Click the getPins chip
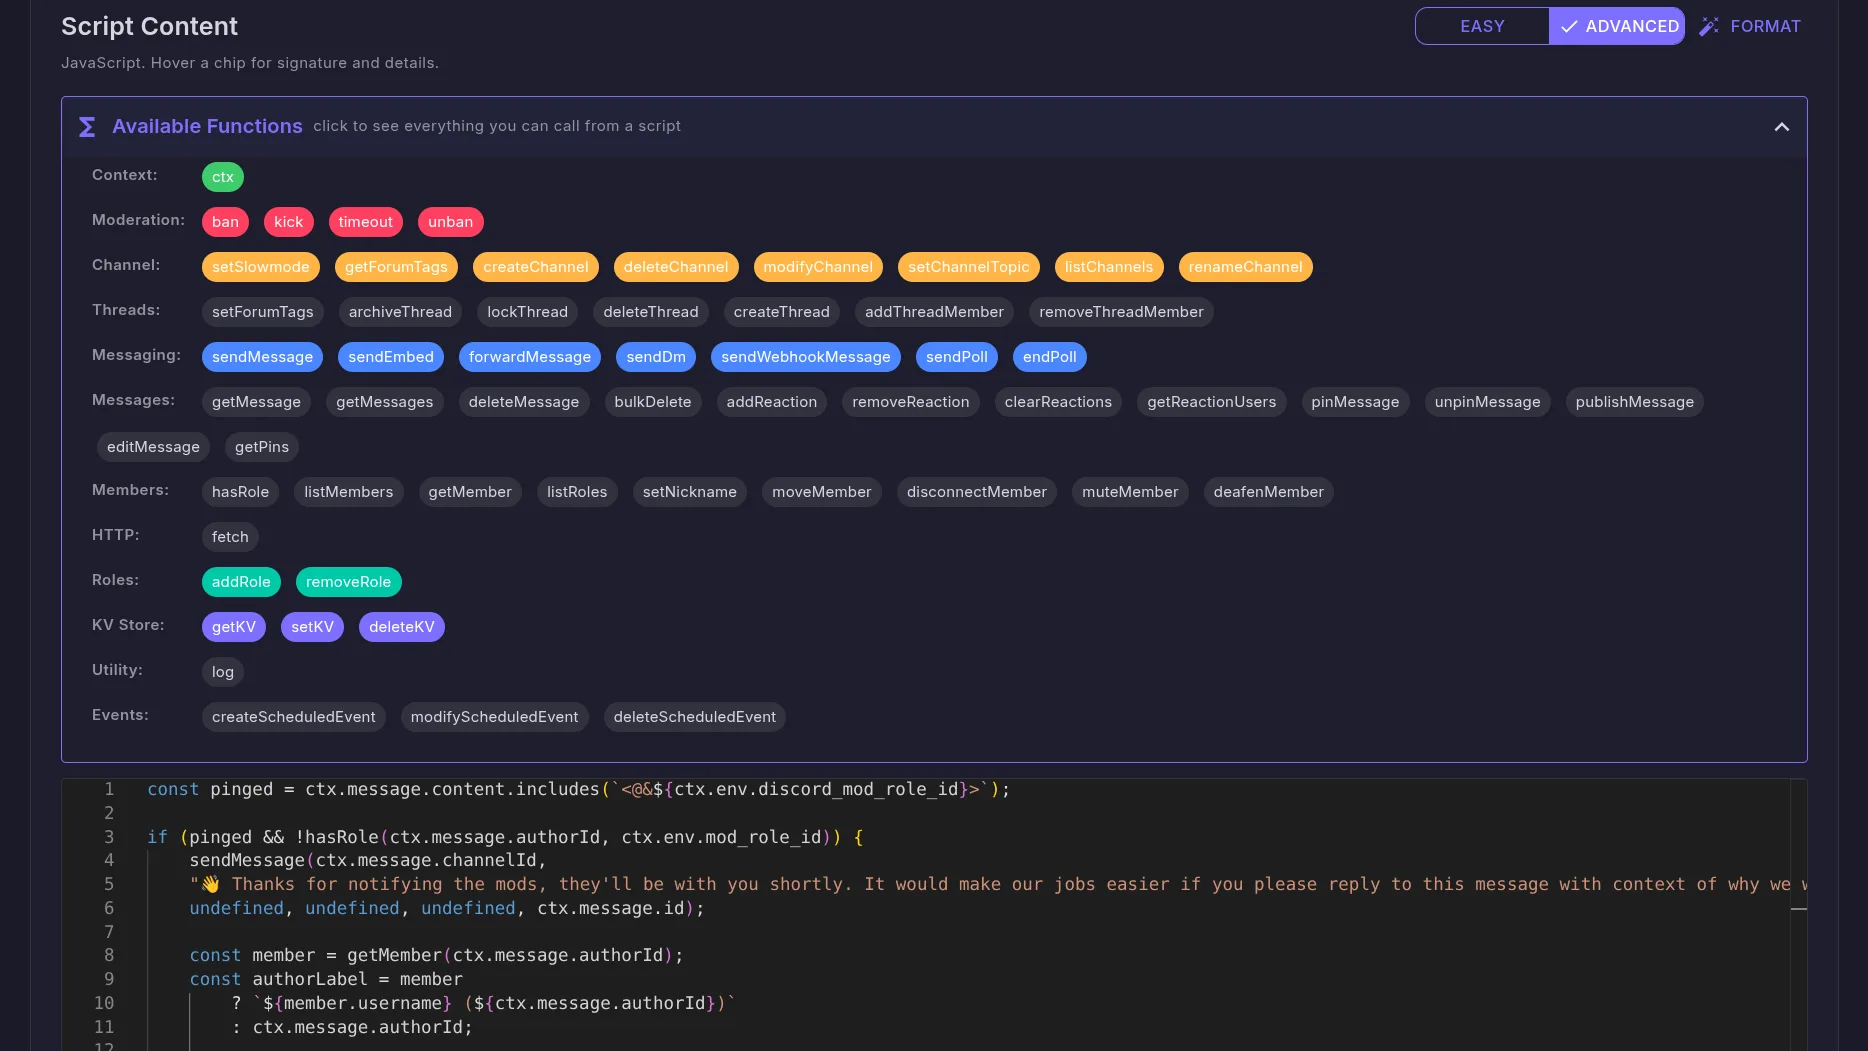The height and width of the screenshot is (1051, 1868). click(x=262, y=447)
